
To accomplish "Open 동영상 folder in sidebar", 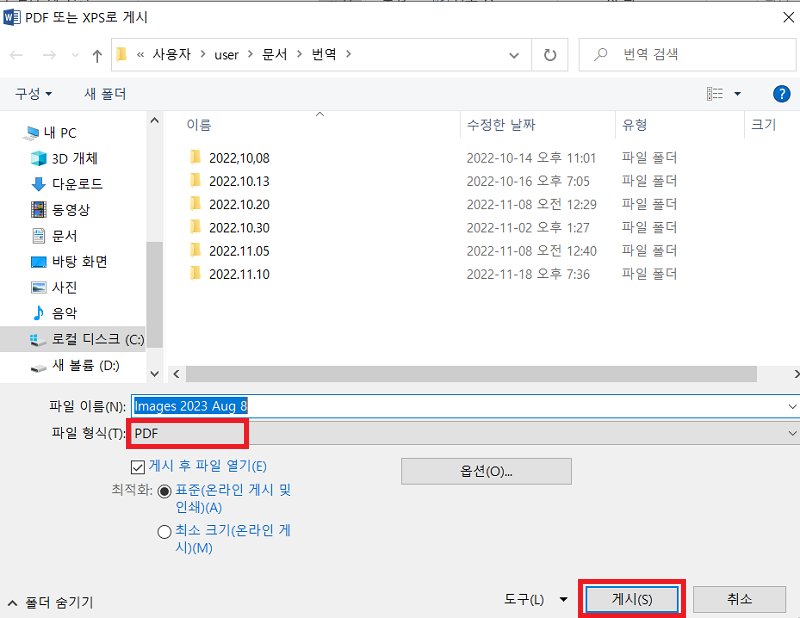I will click(70, 210).
